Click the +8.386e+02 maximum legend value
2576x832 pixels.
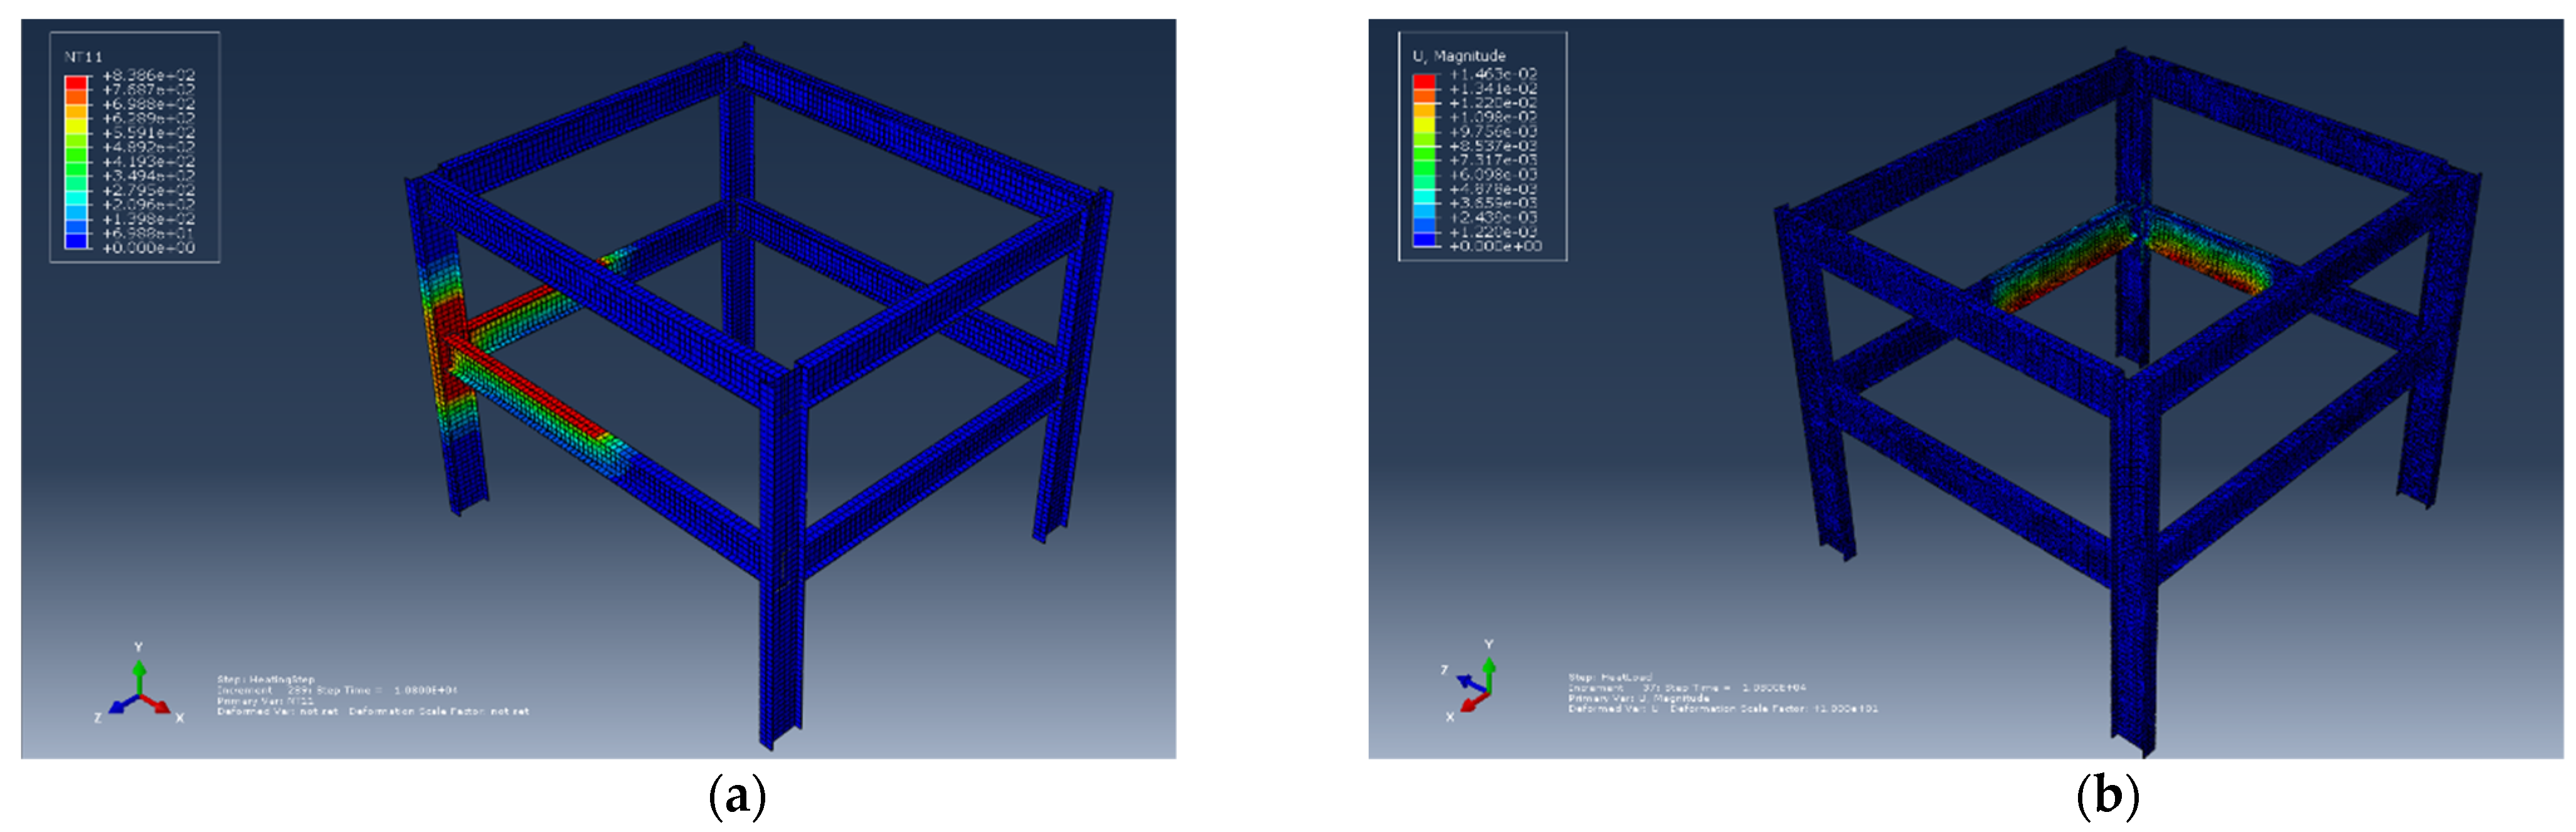tap(148, 75)
